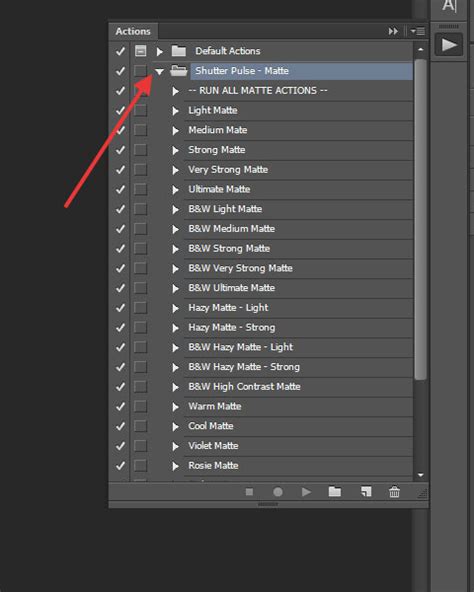Select the B&W Ultimate Matte action
This screenshot has width=474, height=592.
(x=232, y=288)
